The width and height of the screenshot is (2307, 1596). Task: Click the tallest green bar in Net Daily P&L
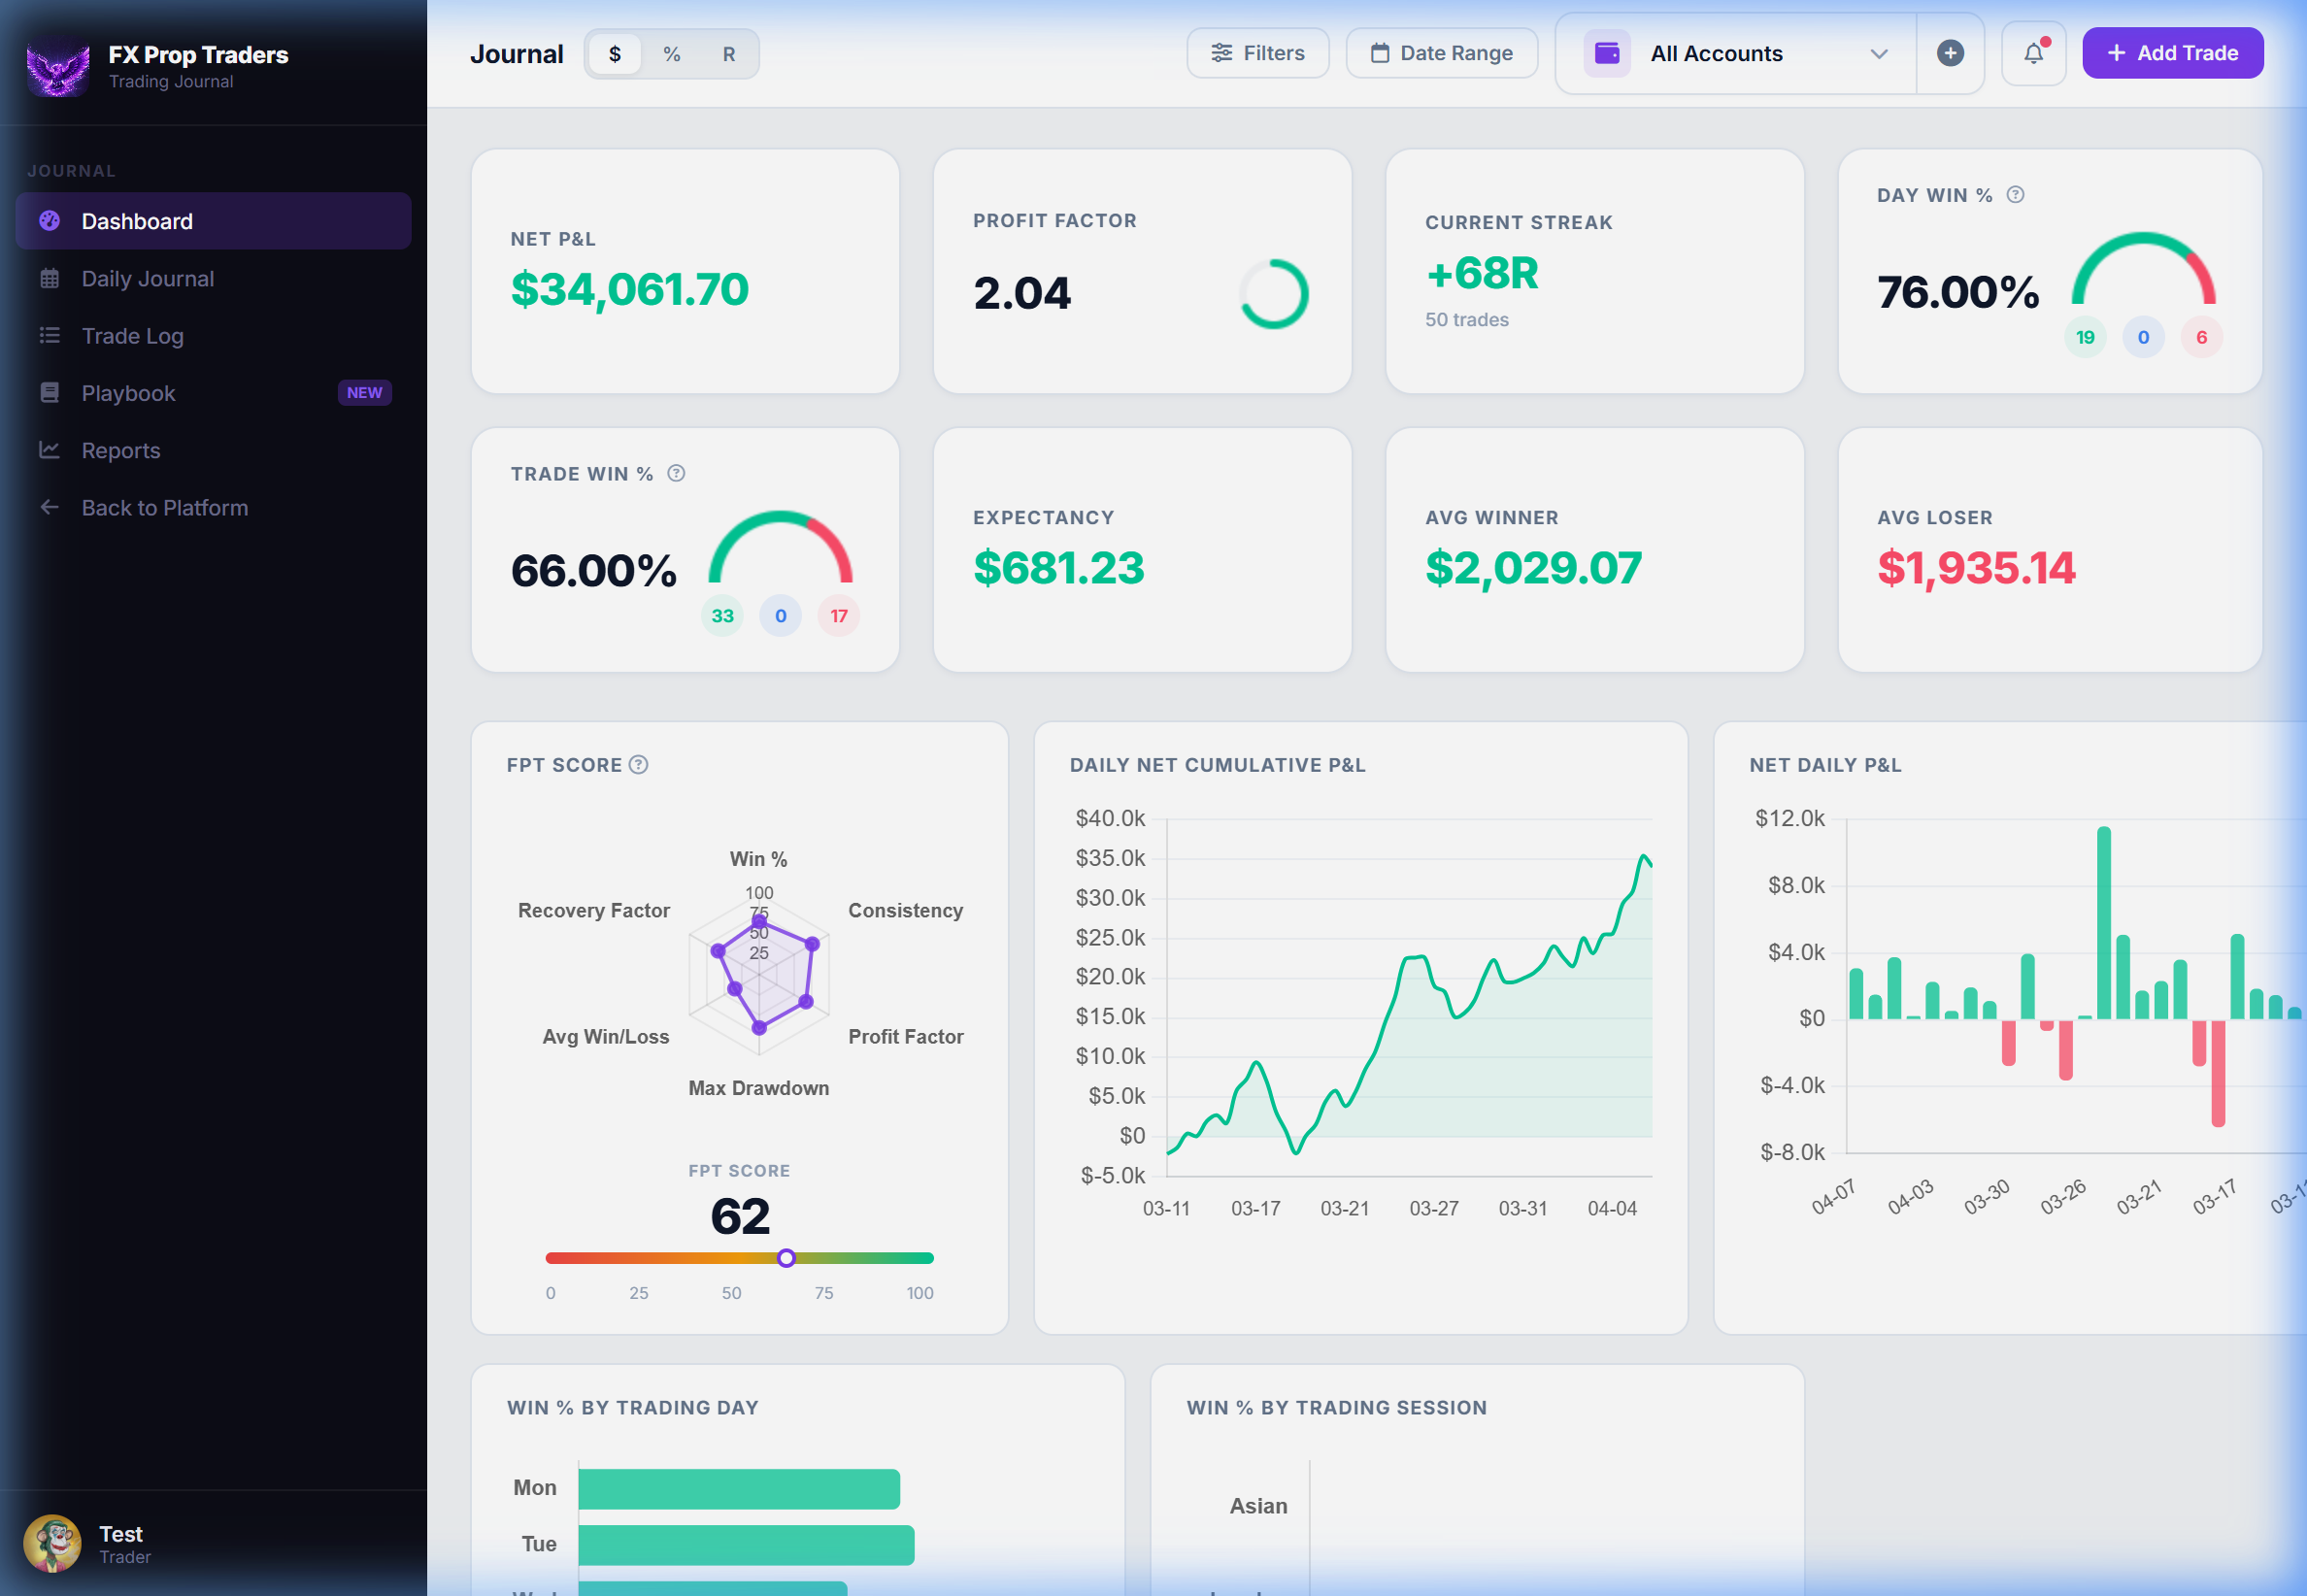pos(2103,922)
